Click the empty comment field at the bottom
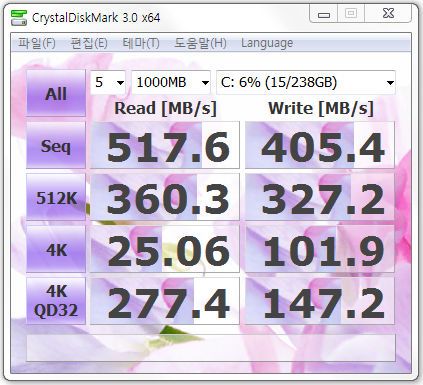 click(211, 348)
